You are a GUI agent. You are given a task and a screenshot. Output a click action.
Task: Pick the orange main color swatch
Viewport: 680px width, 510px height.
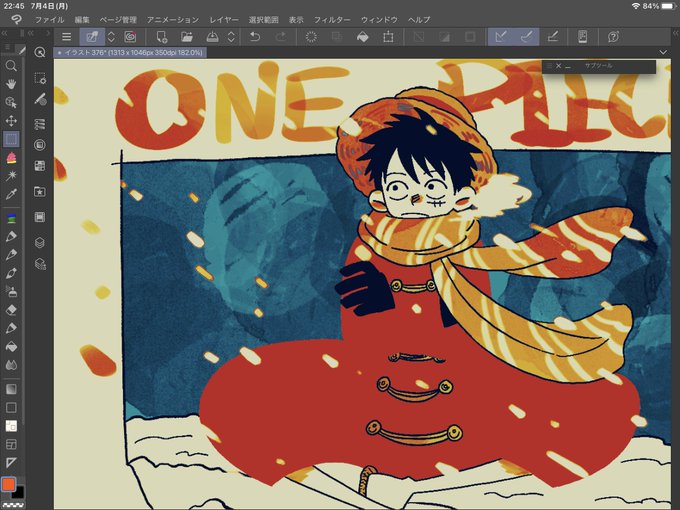click(x=8, y=484)
